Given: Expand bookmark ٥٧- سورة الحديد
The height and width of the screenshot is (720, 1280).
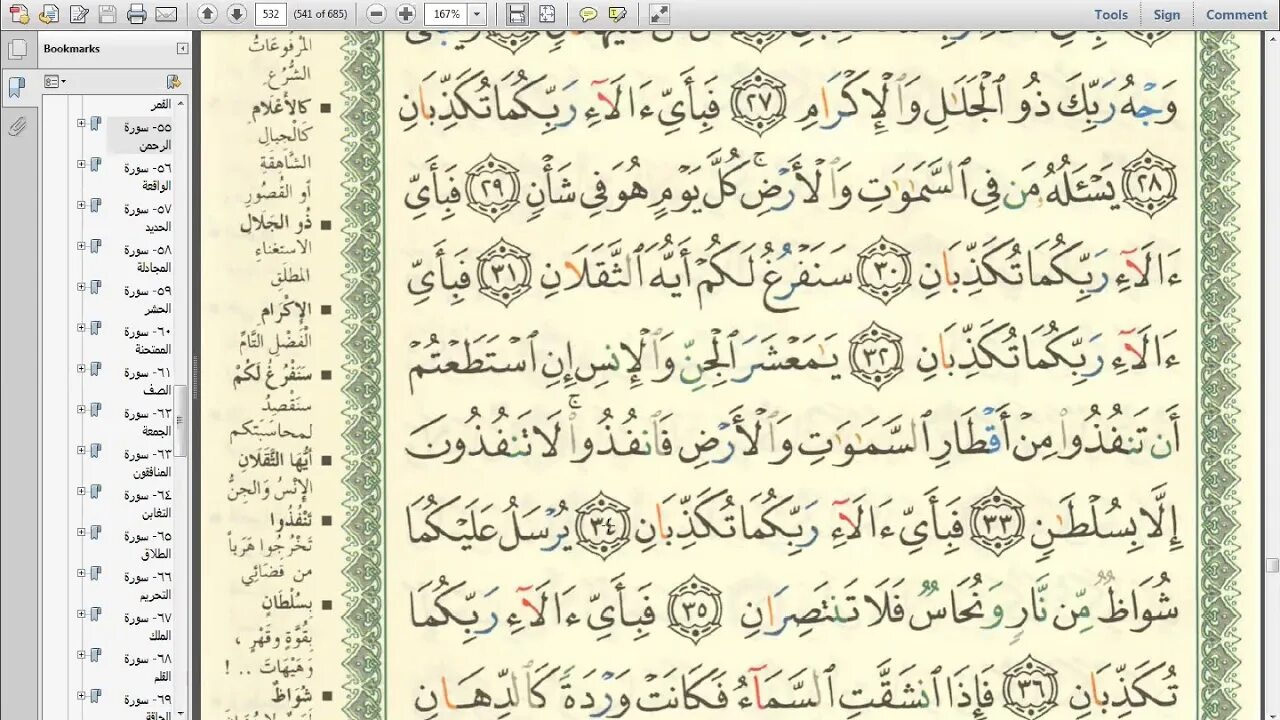Looking at the screenshot, I should point(81,205).
